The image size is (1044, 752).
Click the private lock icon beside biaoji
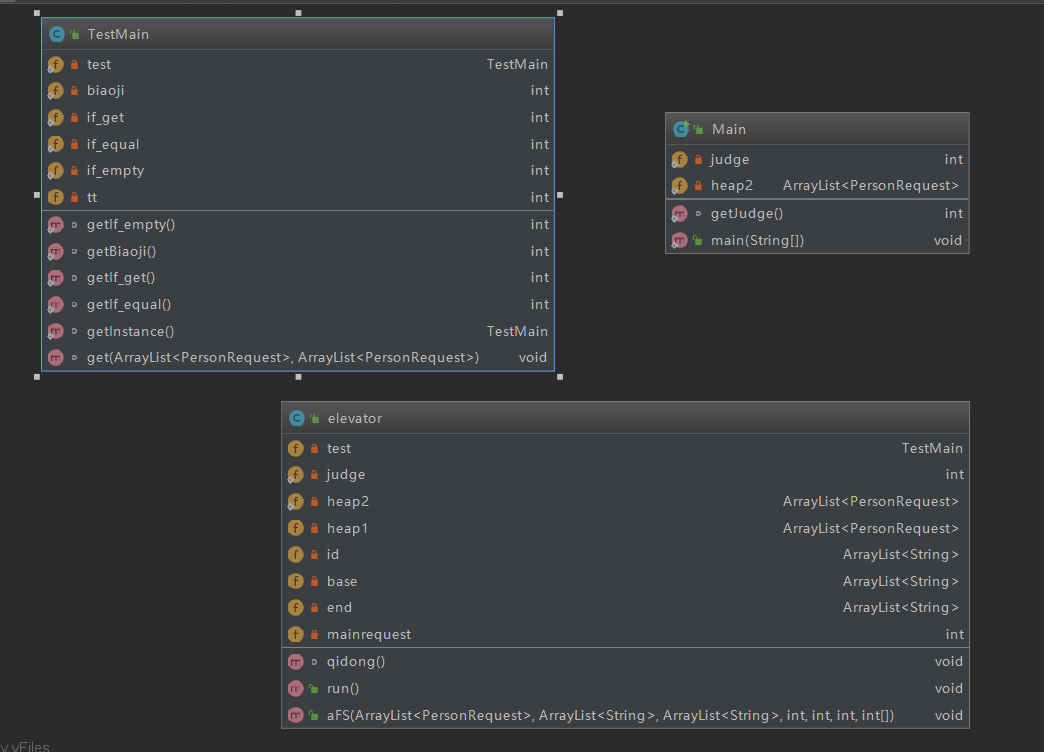point(75,91)
